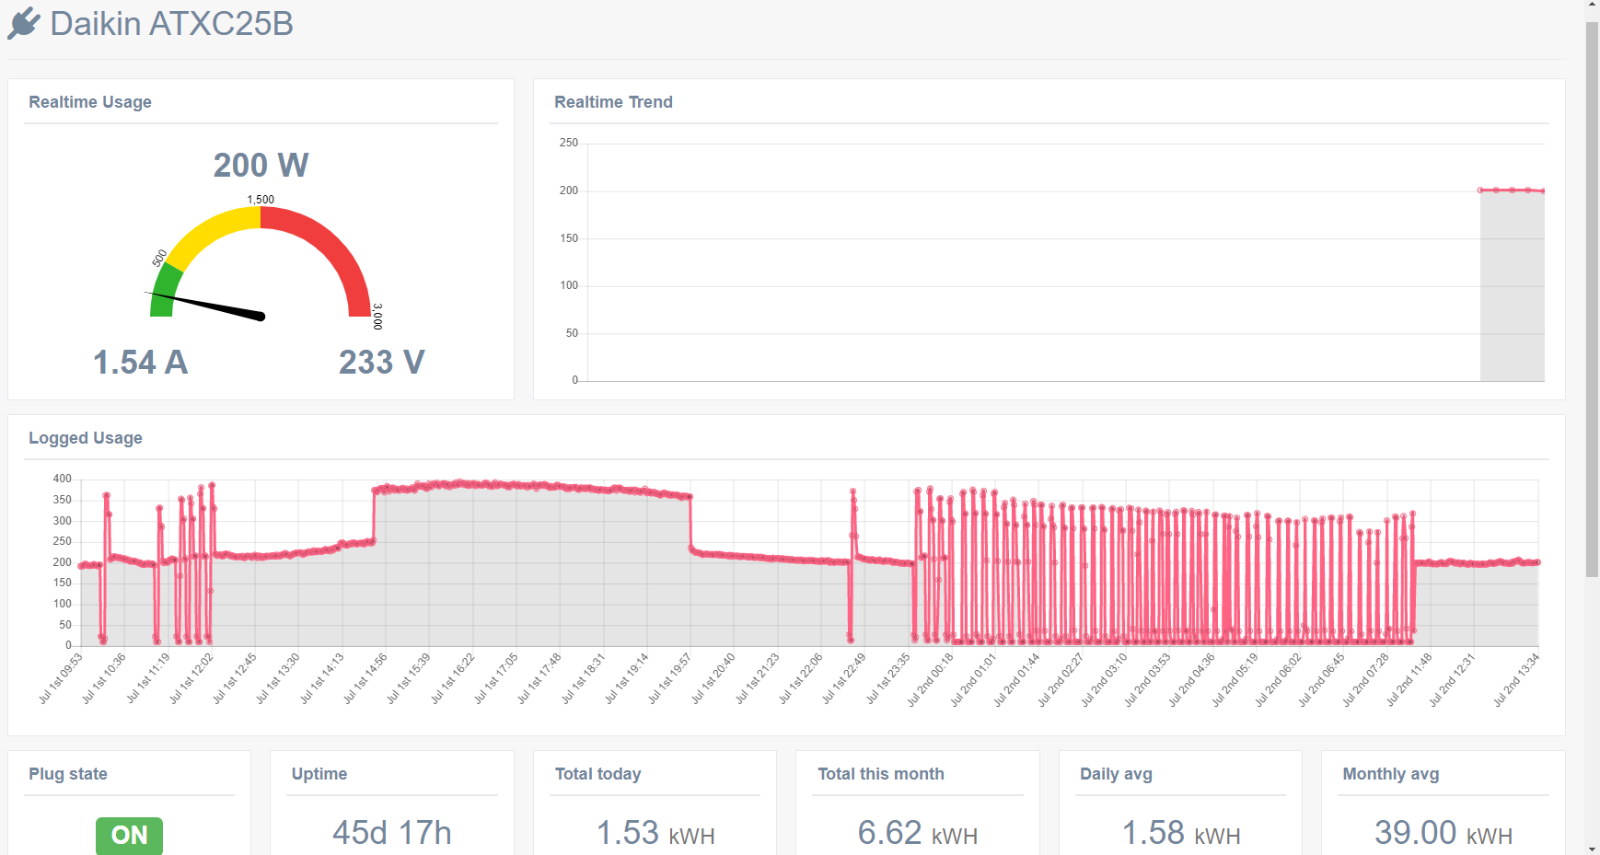Click the Jul 1st 12:45 axis label
The height and width of the screenshot is (855, 1600).
point(235,678)
